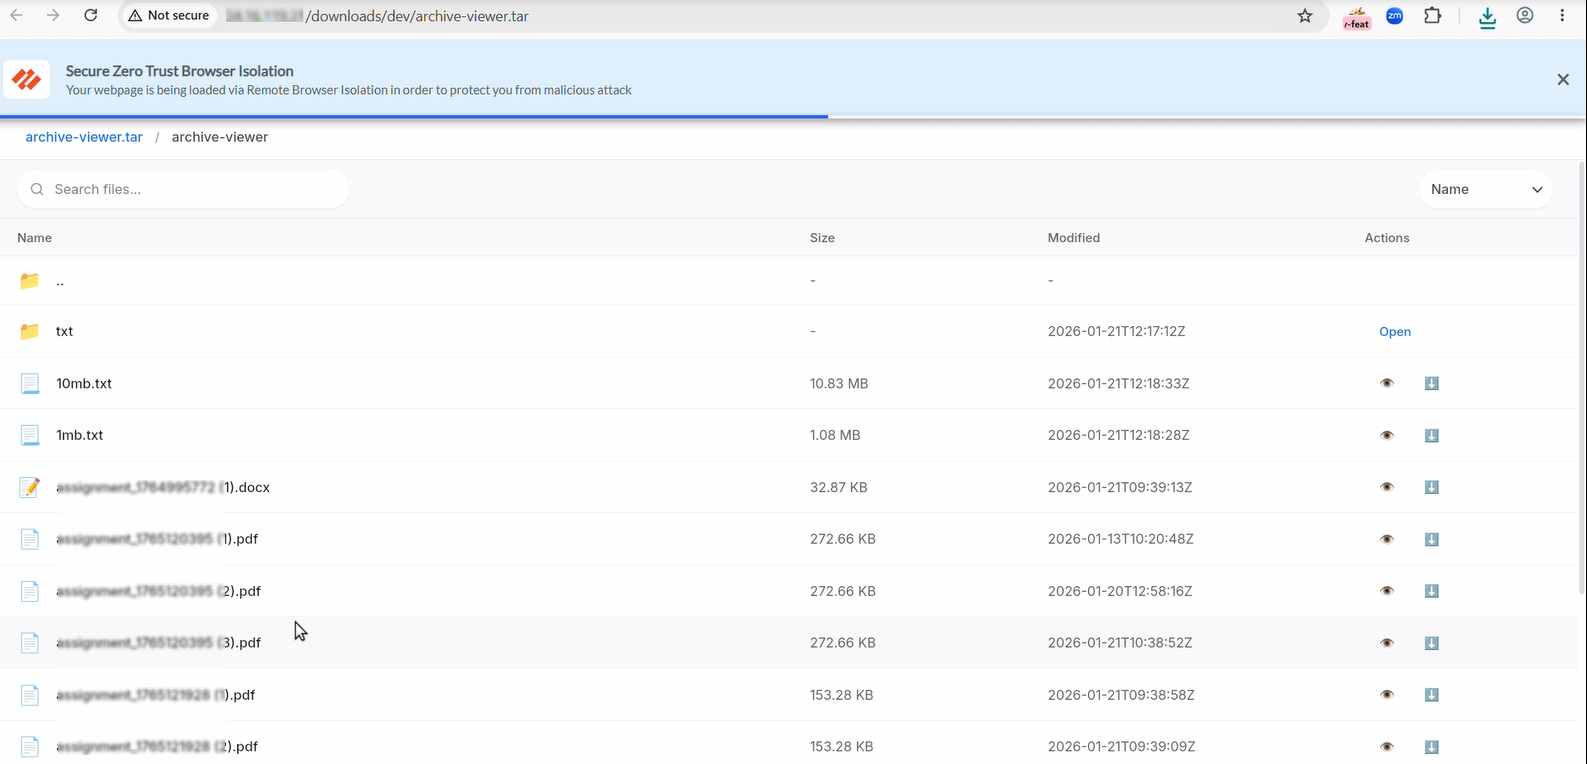Navigate to archive-viewer.tar breadcrumb link

point(84,137)
